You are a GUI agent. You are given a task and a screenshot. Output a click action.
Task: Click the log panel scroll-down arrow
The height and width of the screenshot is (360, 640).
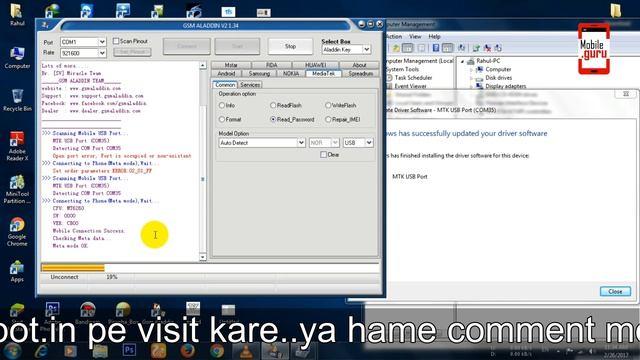[202, 257]
